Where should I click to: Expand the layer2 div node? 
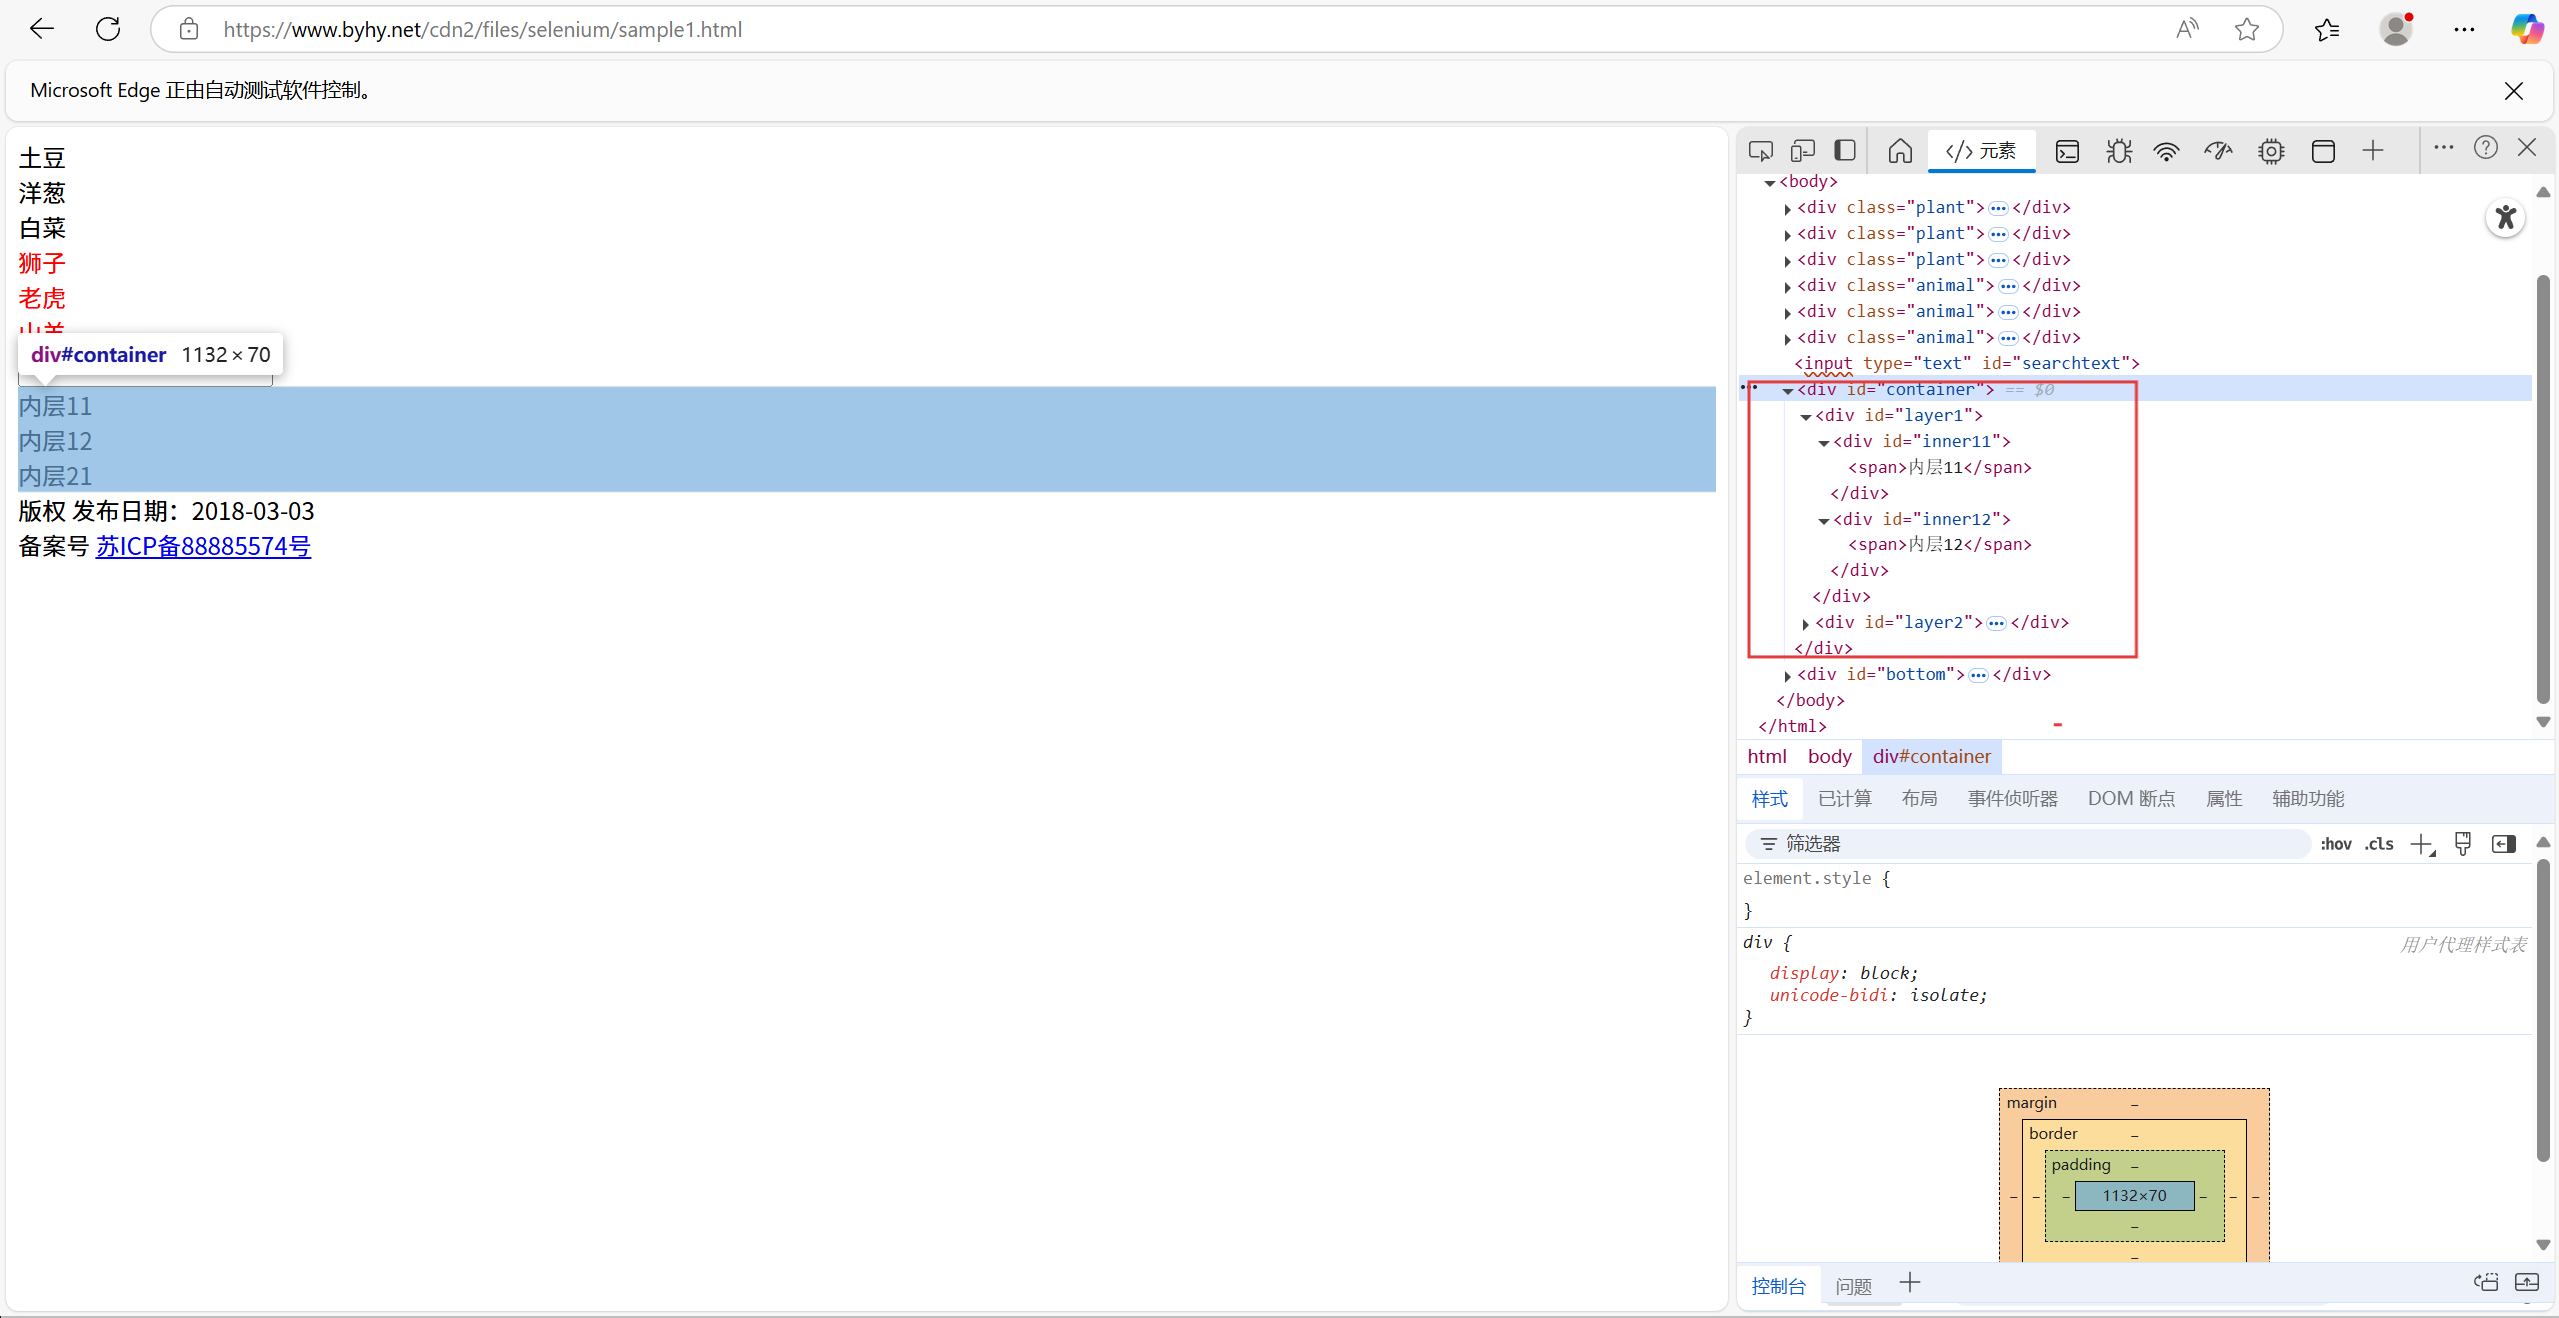click(x=1806, y=623)
